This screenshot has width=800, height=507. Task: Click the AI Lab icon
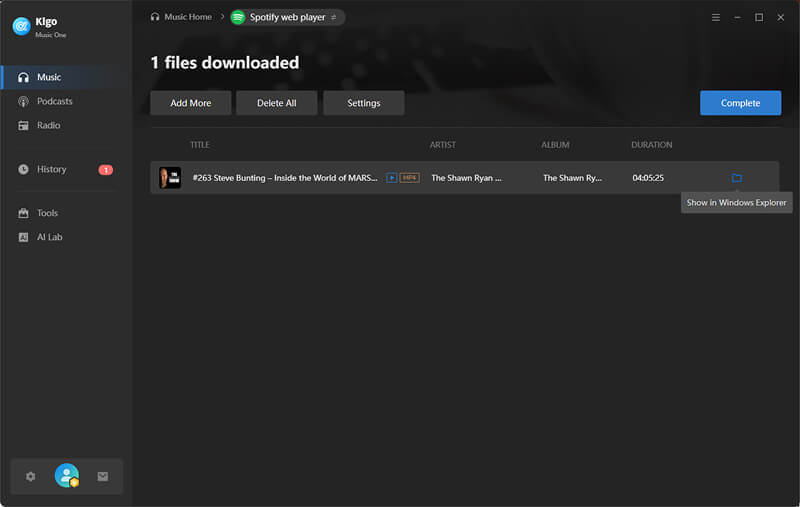[23, 237]
